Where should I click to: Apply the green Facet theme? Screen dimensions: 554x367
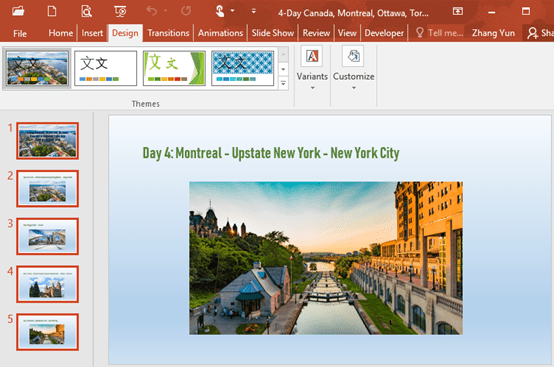coord(174,68)
